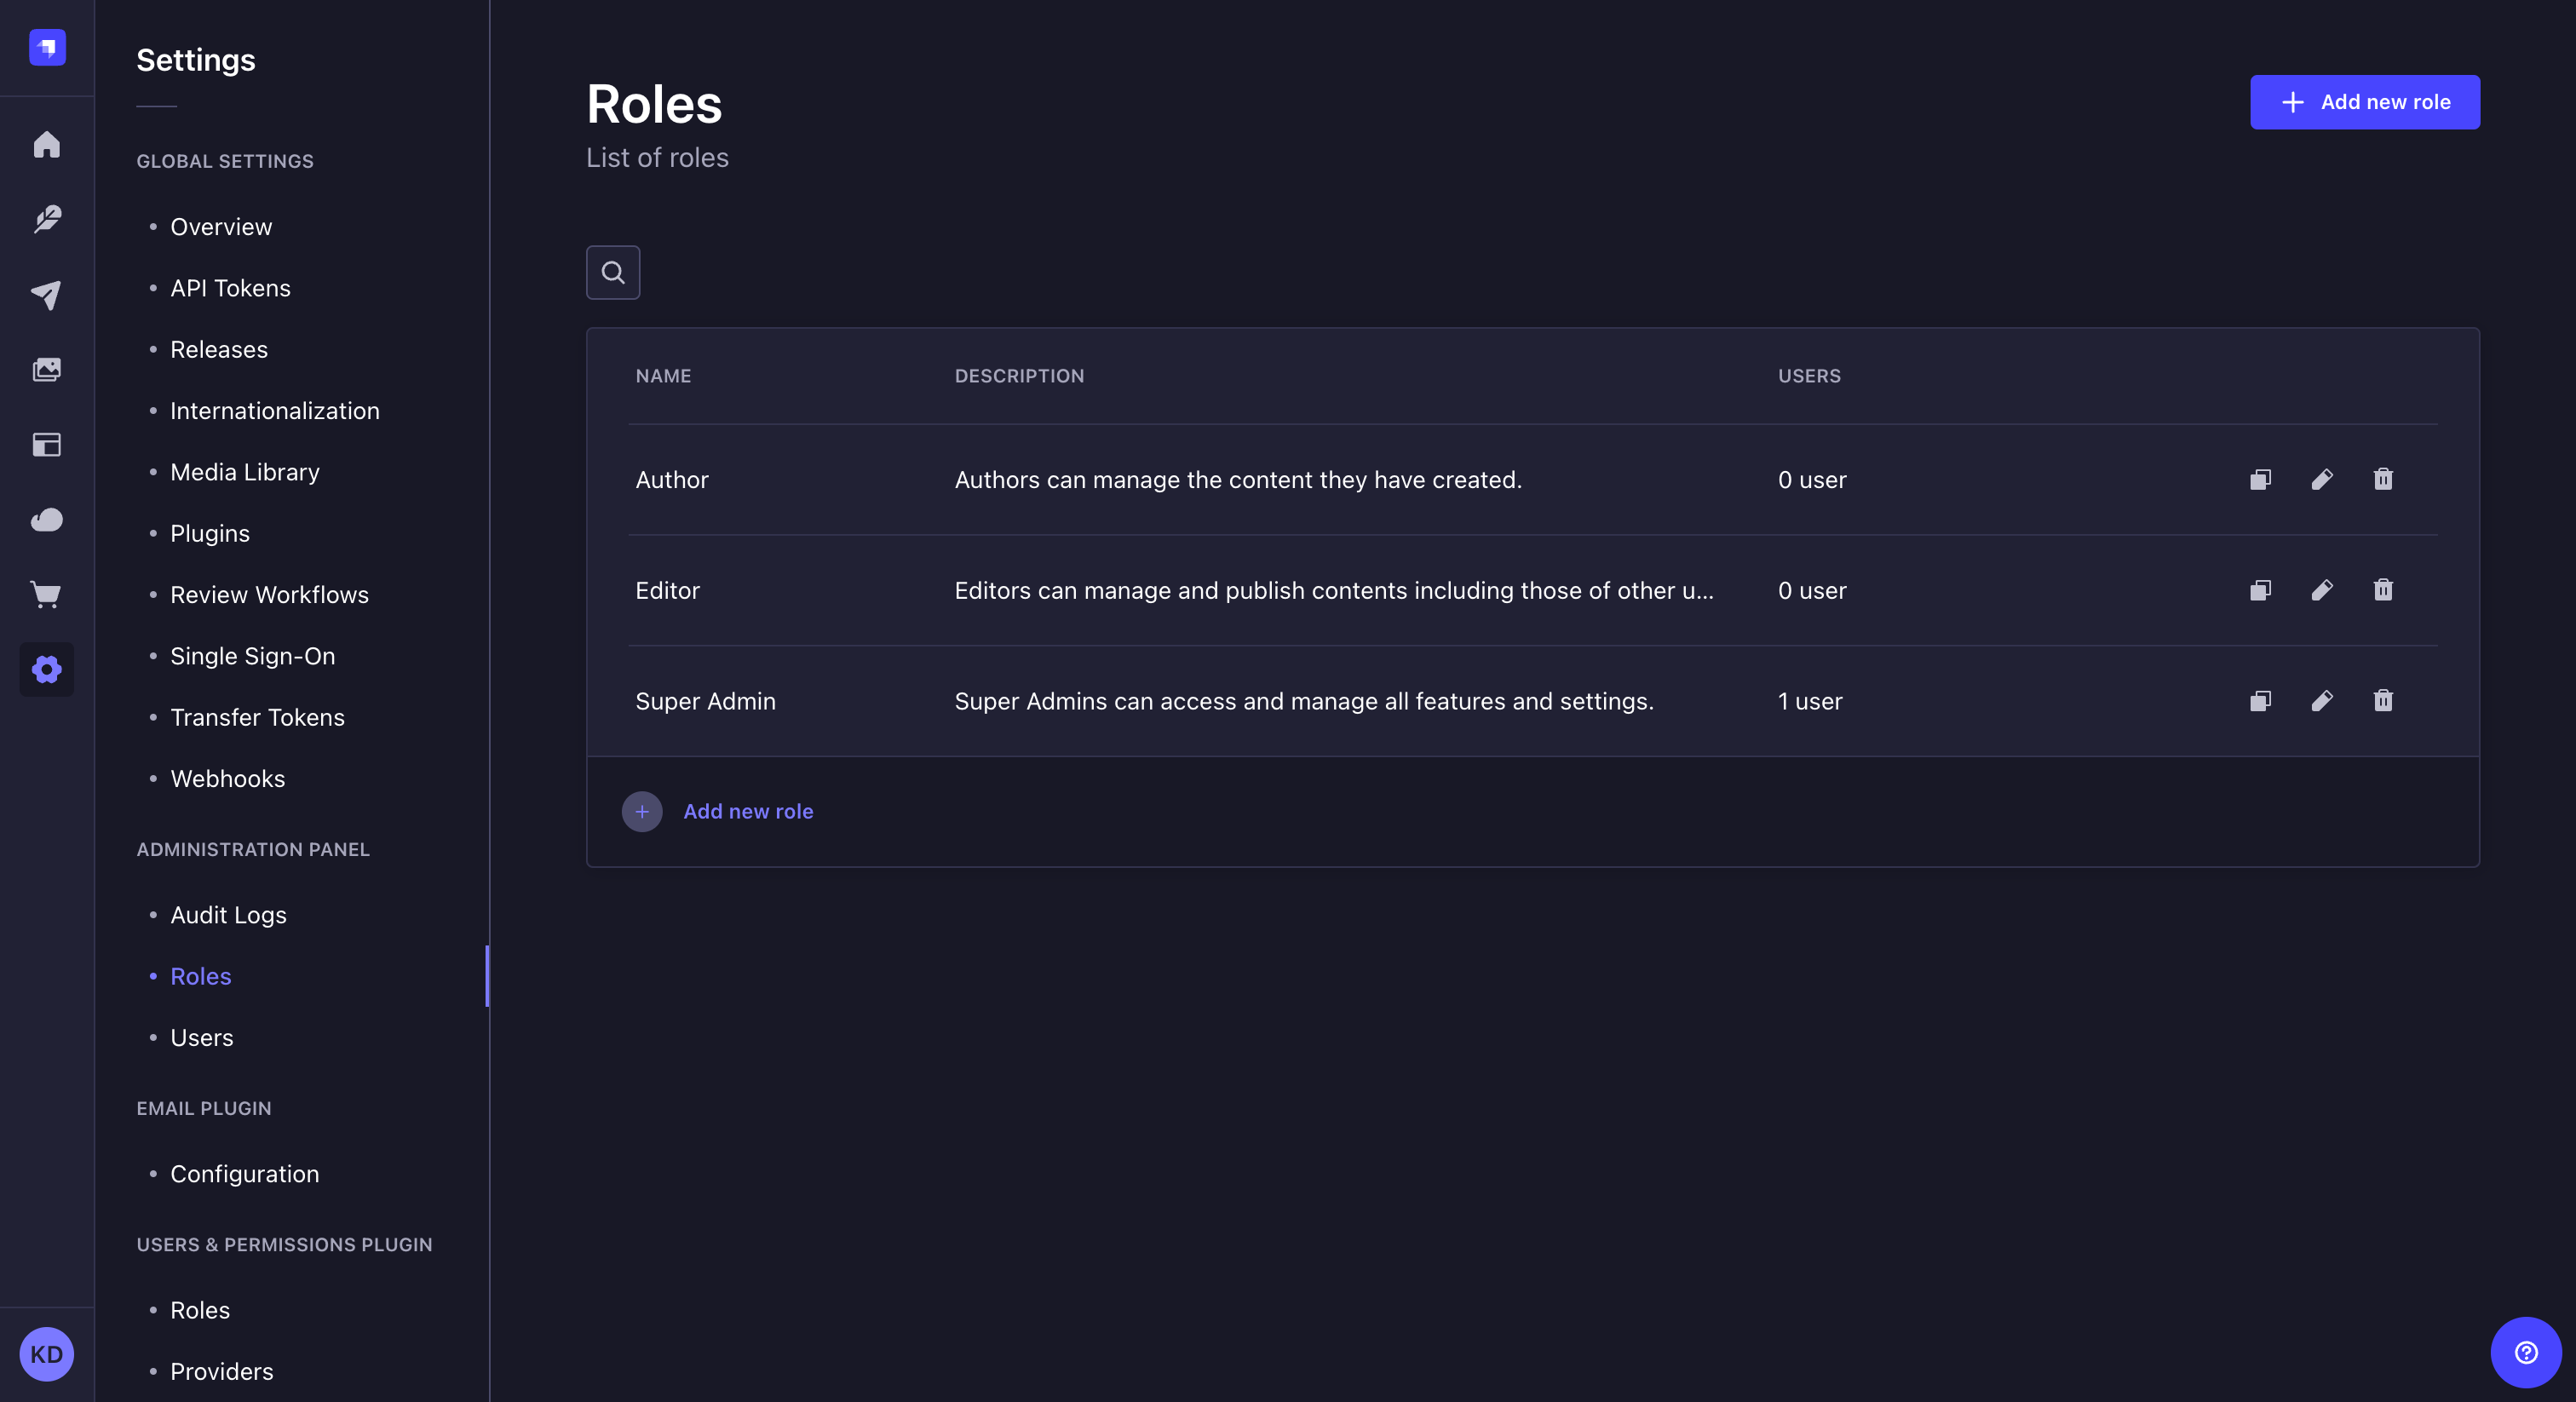Duplicate the Editor role
Screen dimensions: 2576x1402
click(x=2259, y=590)
